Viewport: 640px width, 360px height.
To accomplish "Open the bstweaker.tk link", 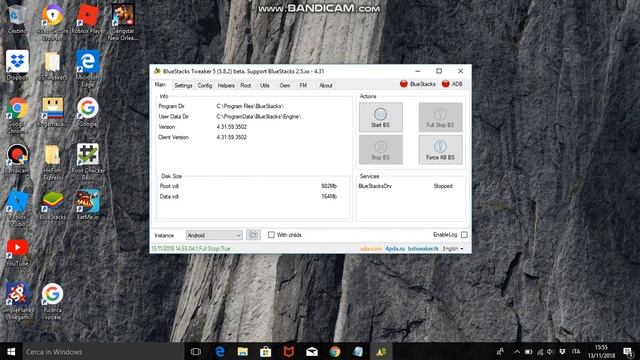I will (423, 249).
